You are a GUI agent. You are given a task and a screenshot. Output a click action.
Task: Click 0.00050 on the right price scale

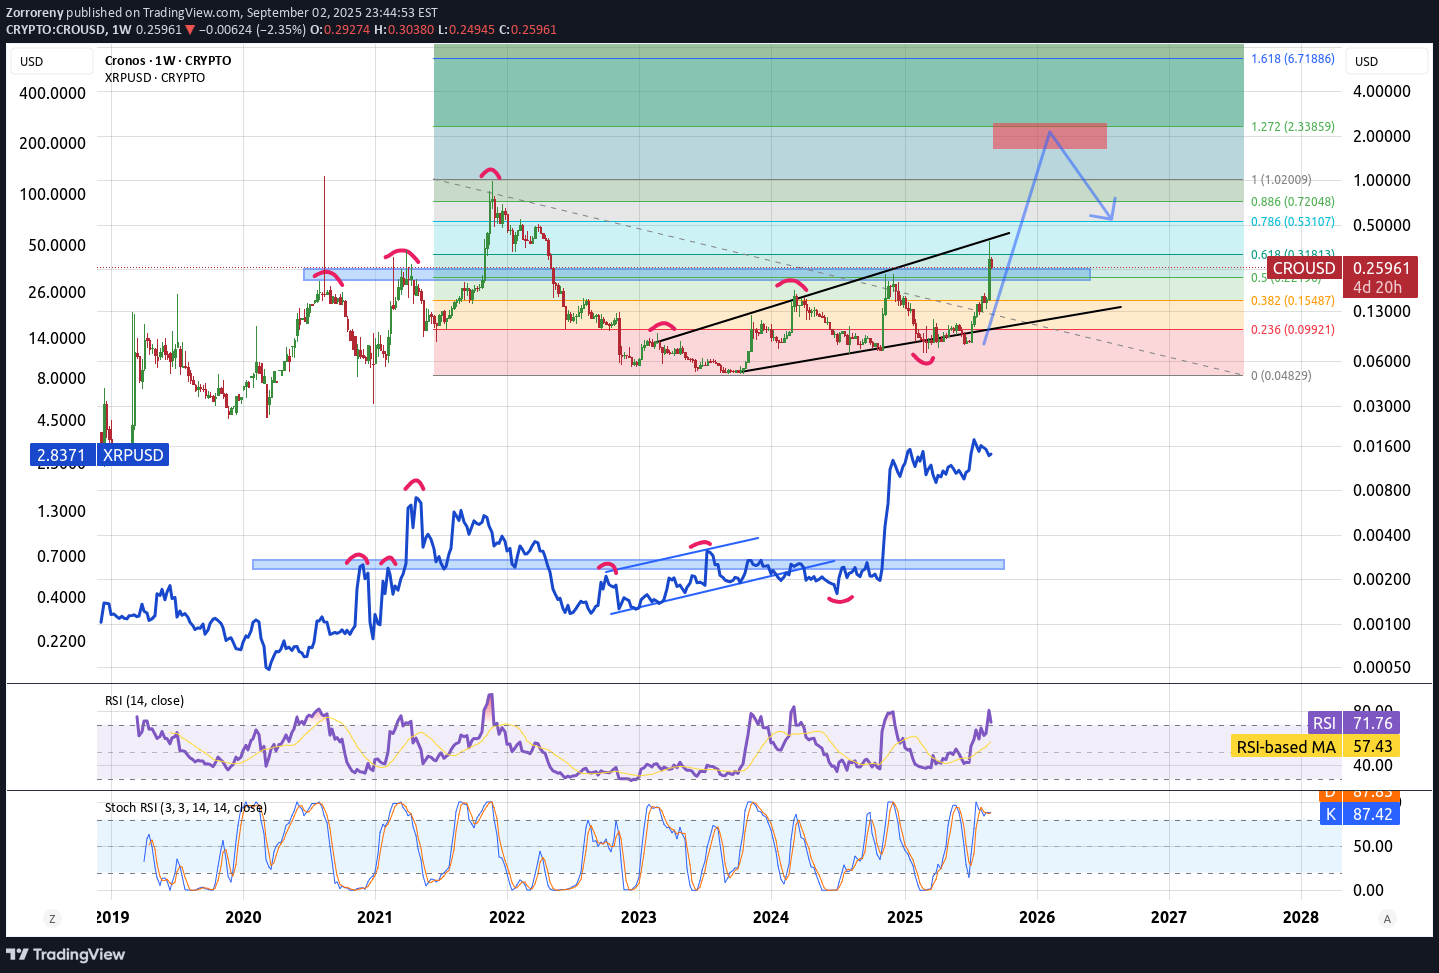1382,667
